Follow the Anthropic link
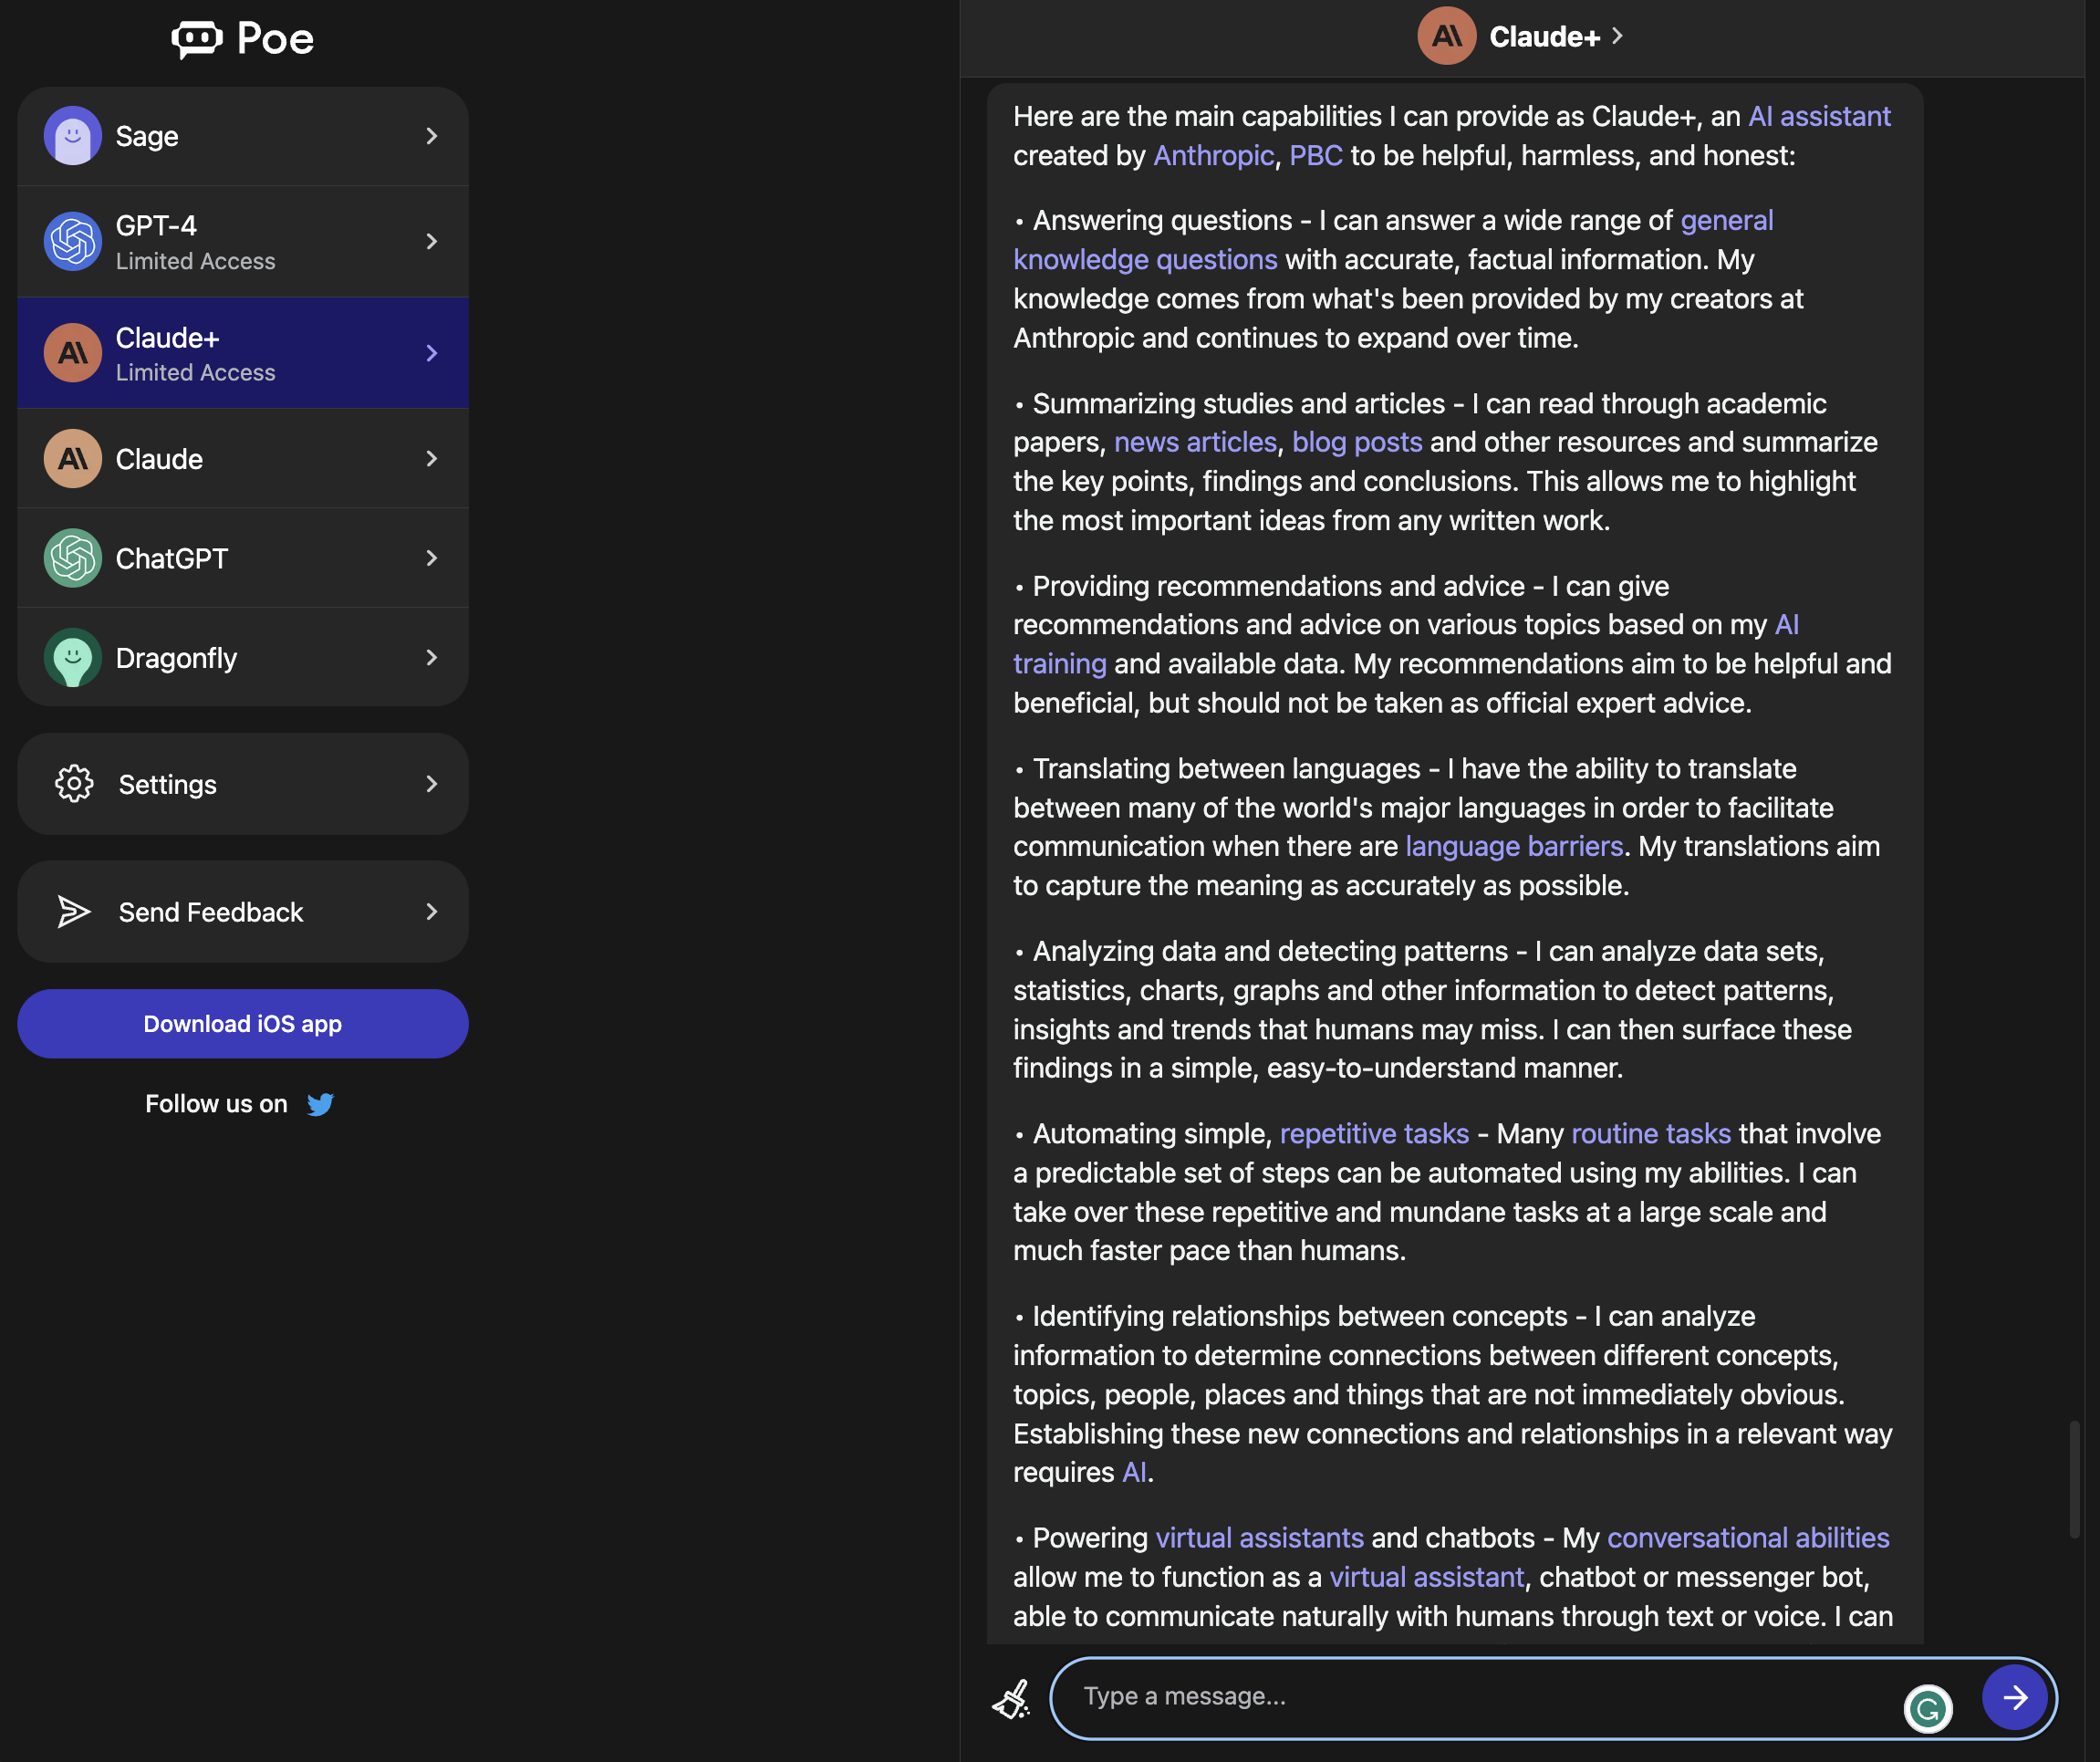 point(1213,156)
